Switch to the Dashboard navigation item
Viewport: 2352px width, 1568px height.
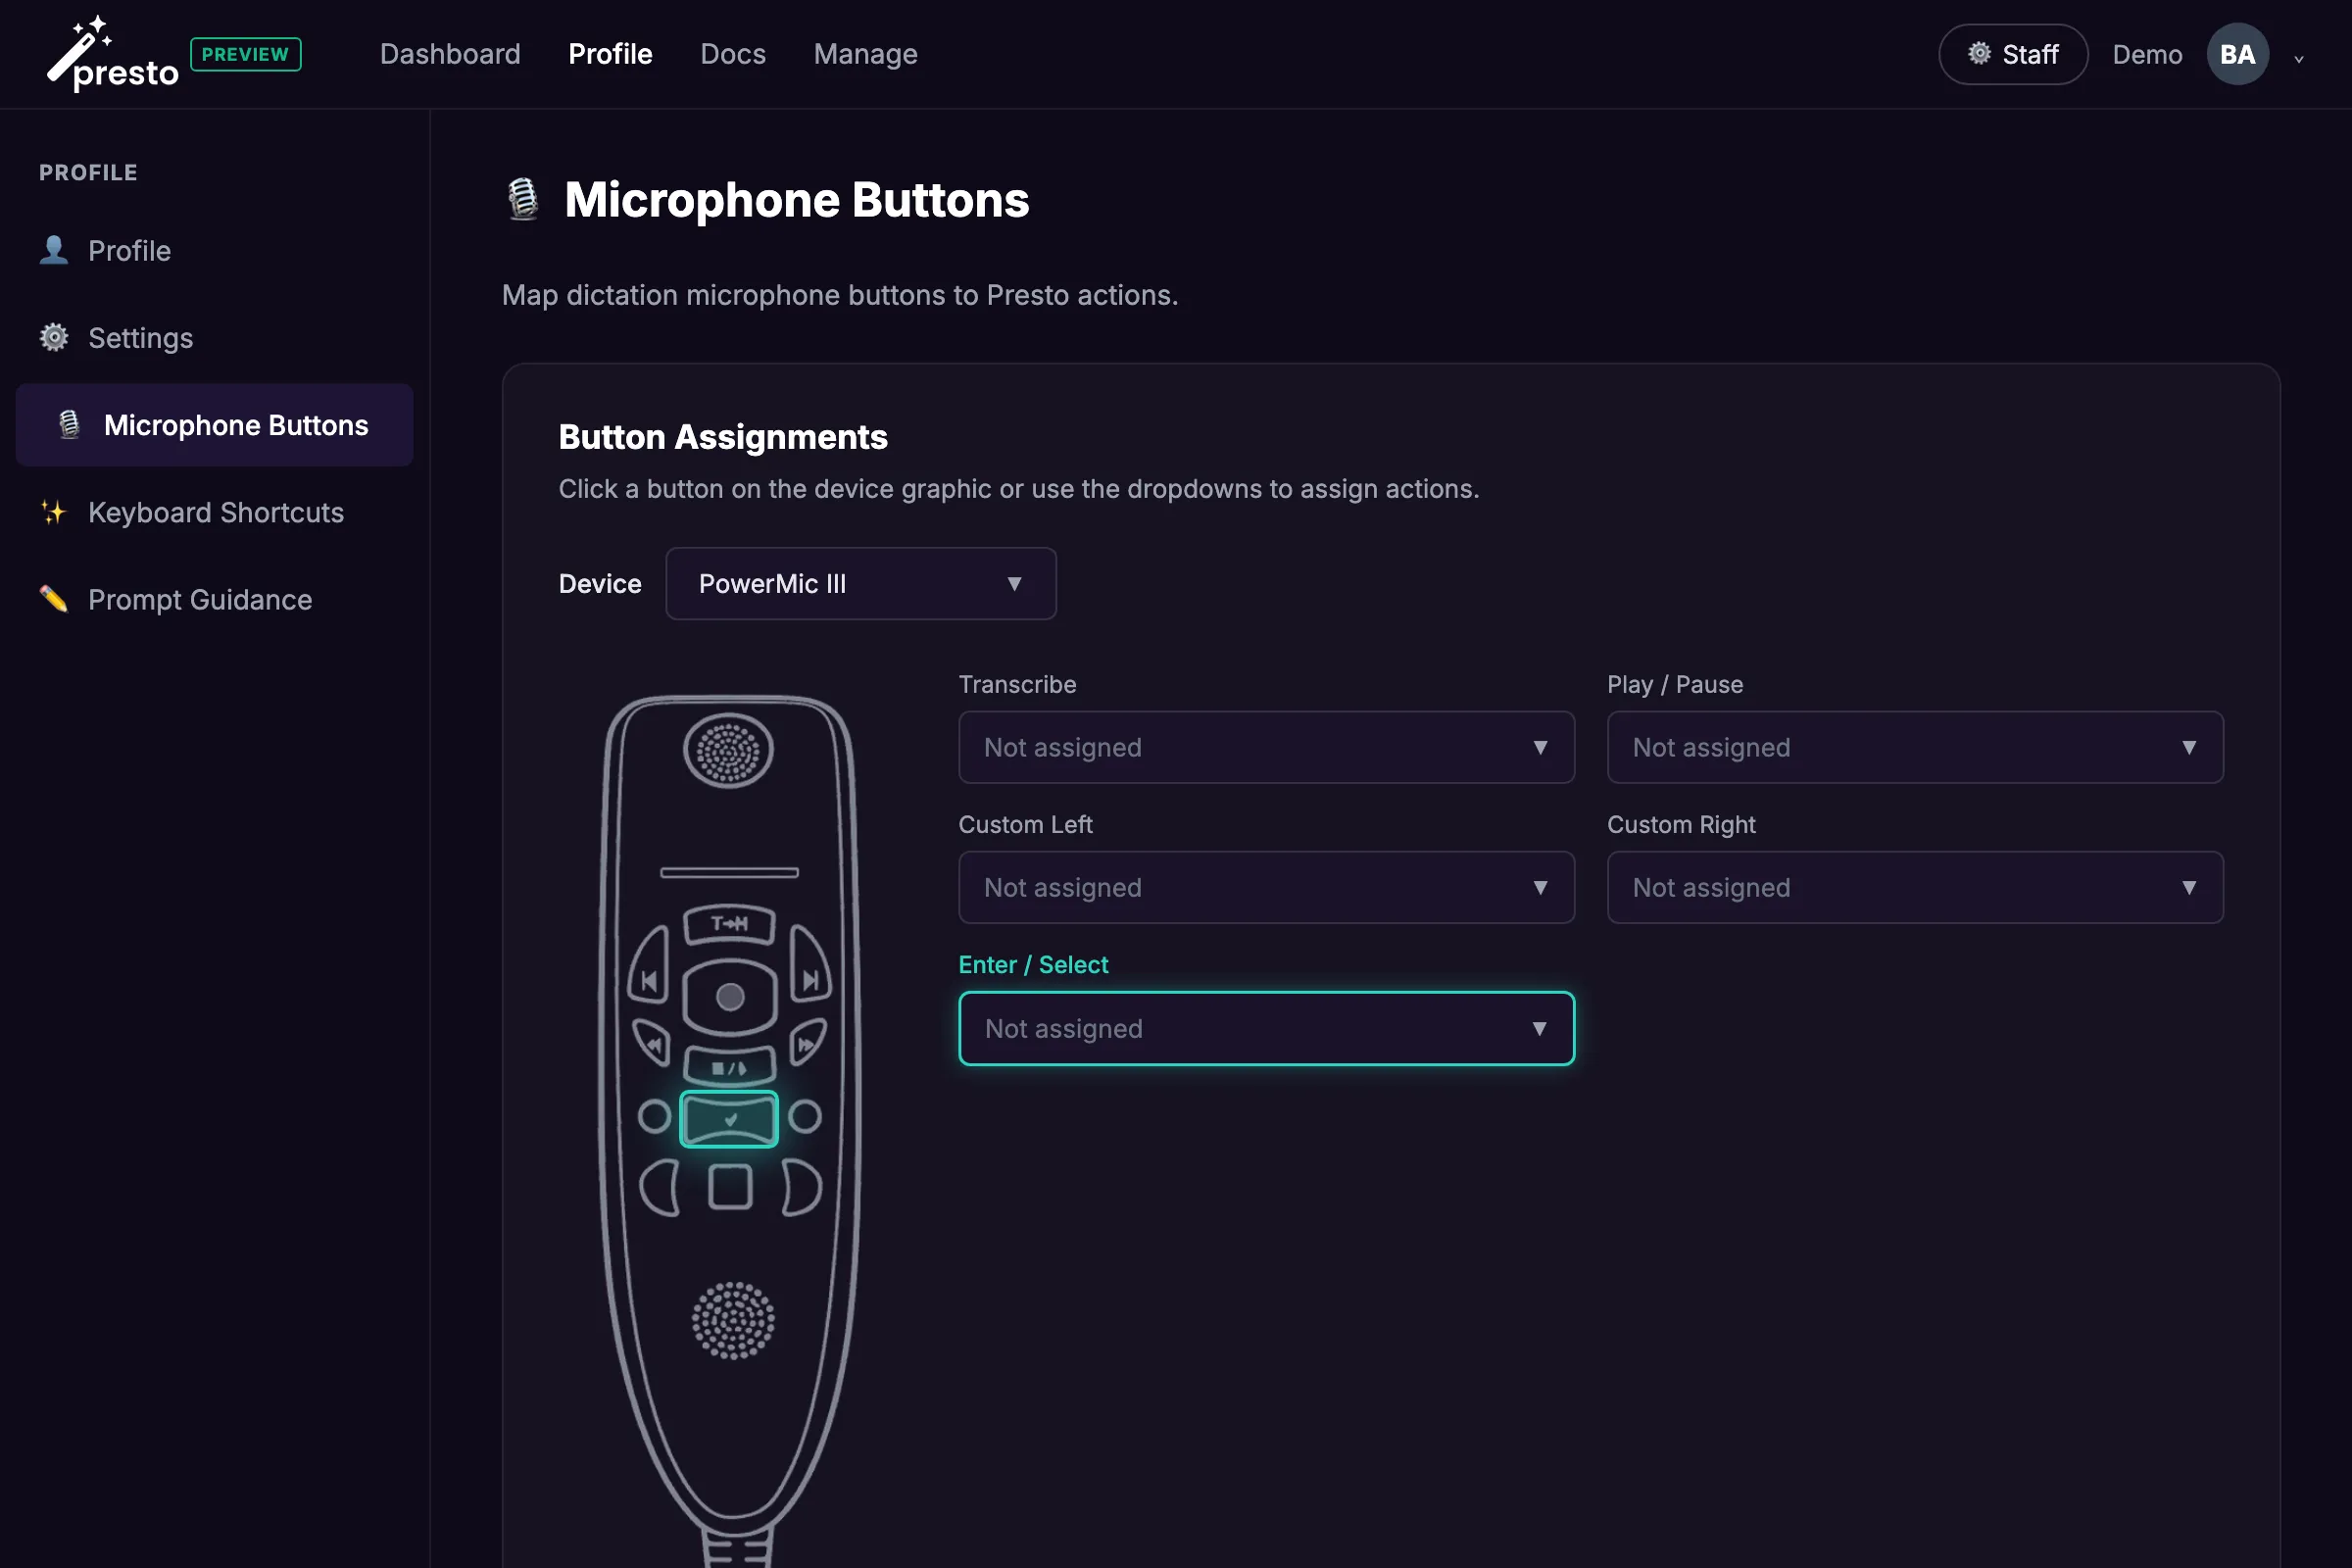click(x=449, y=53)
